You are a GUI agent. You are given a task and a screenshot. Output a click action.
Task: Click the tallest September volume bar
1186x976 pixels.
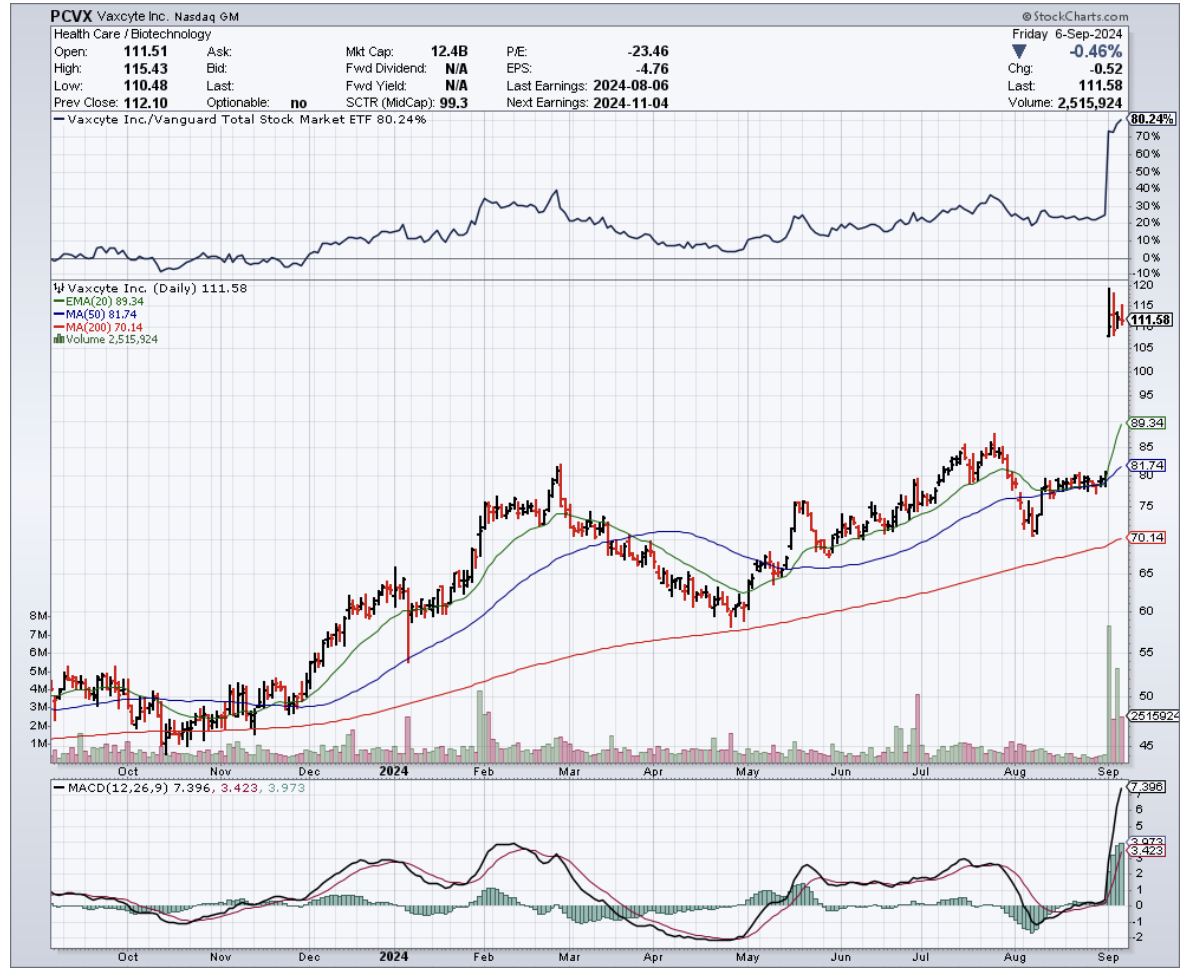coord(1108,690)
